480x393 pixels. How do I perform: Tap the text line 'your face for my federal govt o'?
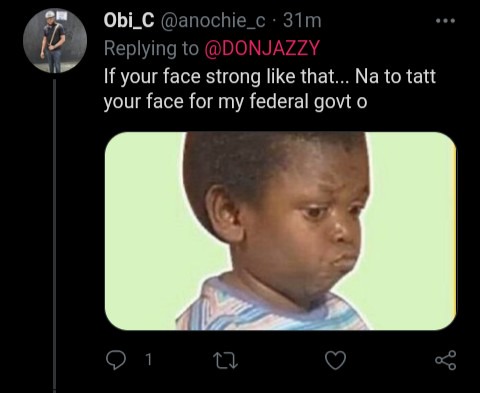pos(235,102)
